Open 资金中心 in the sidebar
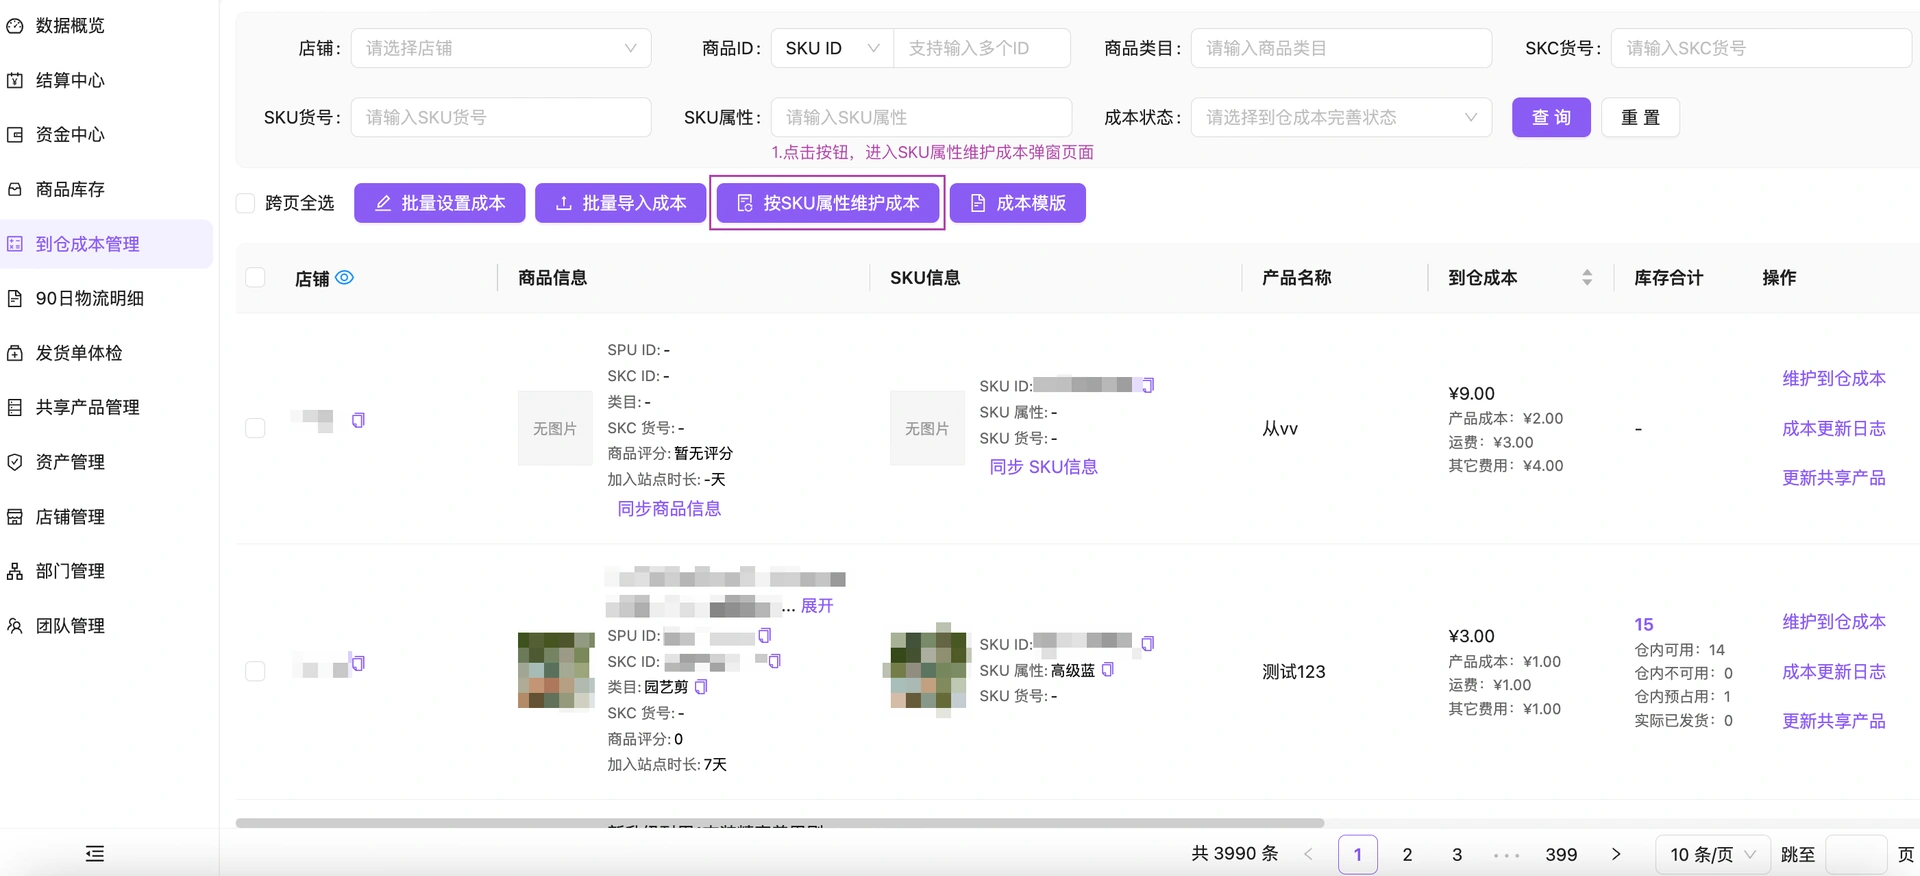1920x876 pixels. 69,135
